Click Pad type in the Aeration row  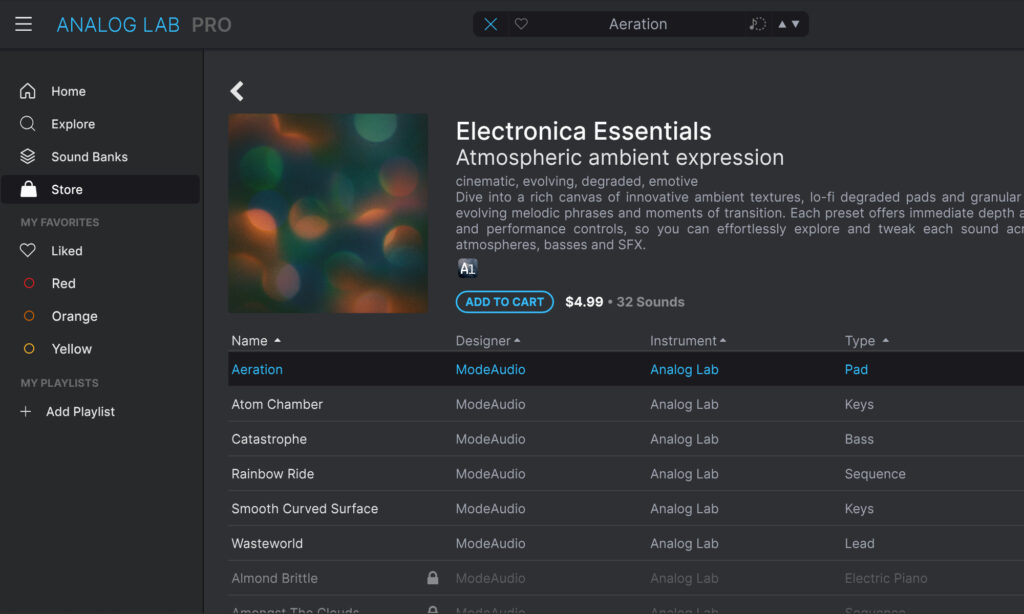tap(856, 370)
